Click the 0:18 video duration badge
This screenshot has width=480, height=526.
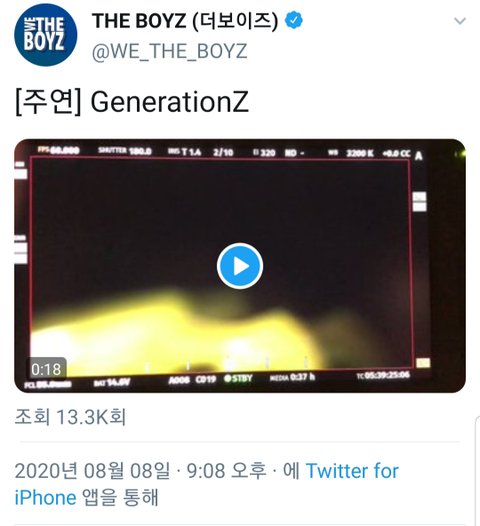tap(46, 369)
